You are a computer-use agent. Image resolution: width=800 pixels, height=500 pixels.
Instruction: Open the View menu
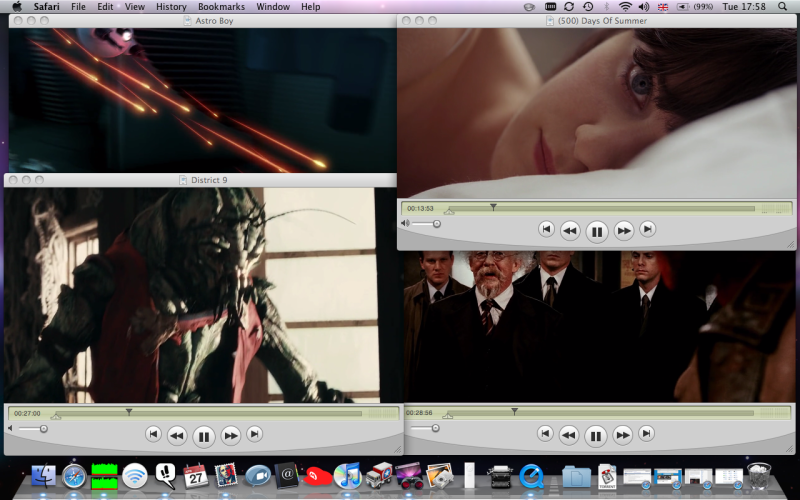coord(135,7)
